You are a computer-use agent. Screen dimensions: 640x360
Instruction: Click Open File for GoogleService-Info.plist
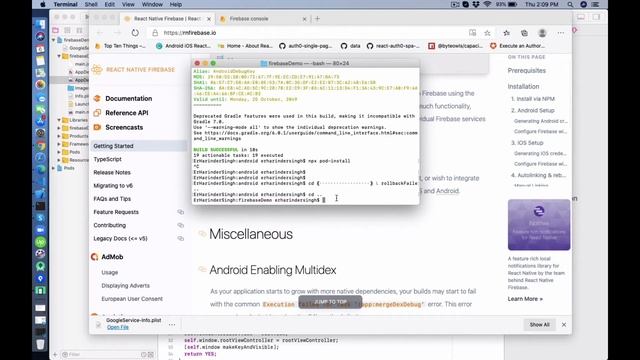pos(118,327)
